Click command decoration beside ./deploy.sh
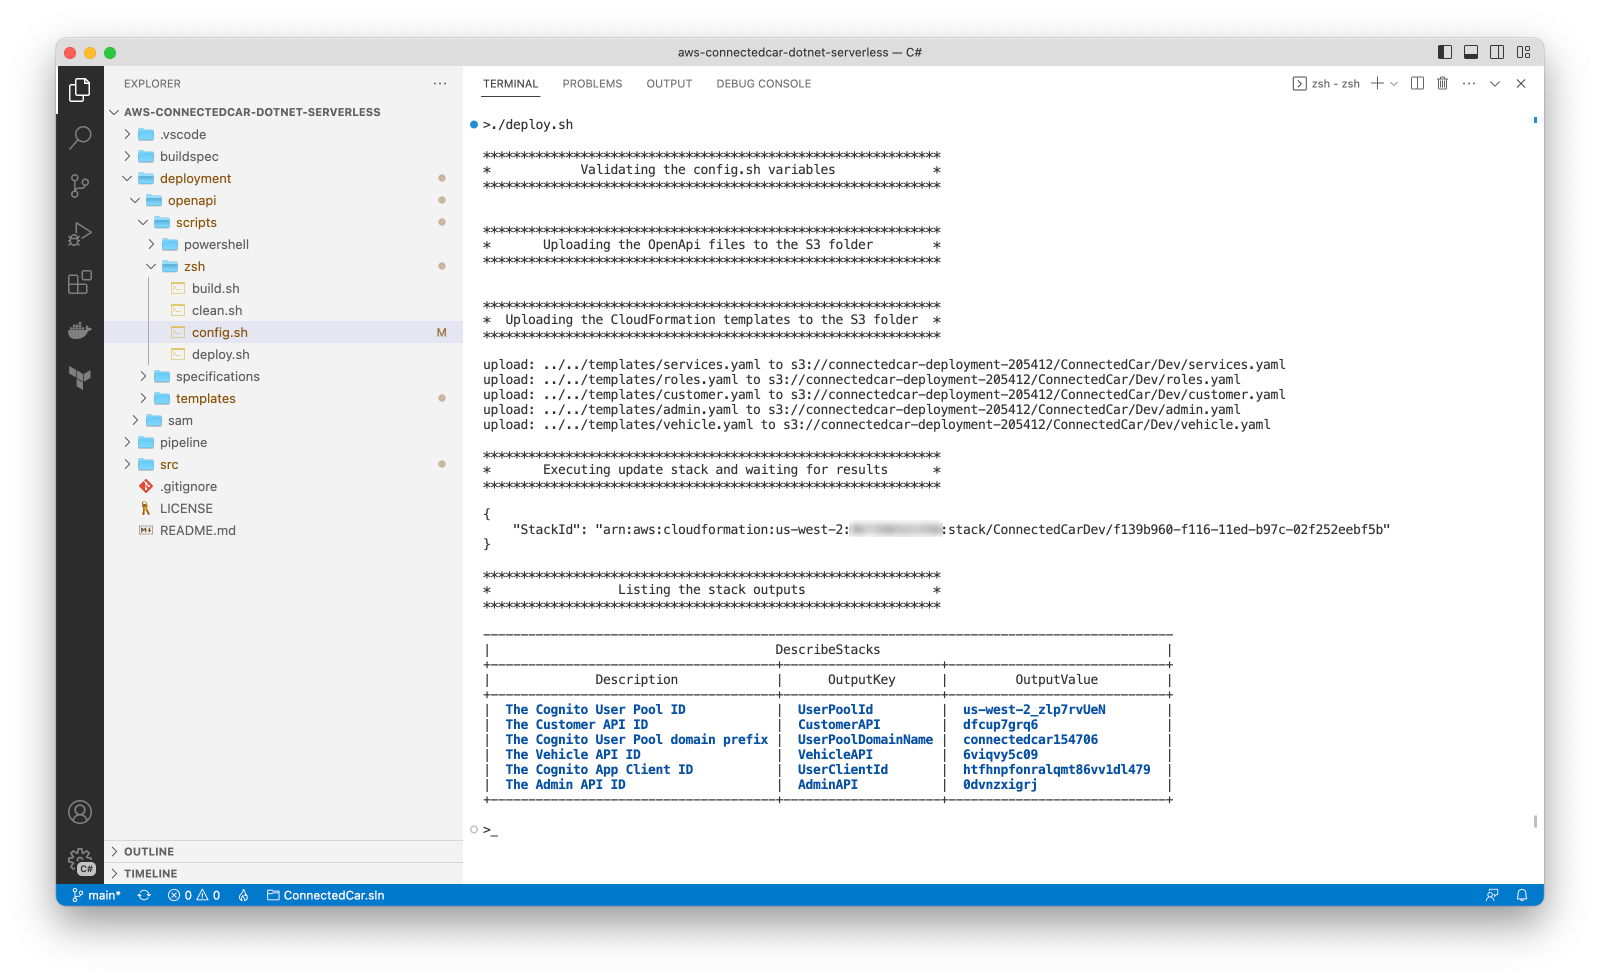Viewport: 1600px width, 980px height. pos(474,125)
